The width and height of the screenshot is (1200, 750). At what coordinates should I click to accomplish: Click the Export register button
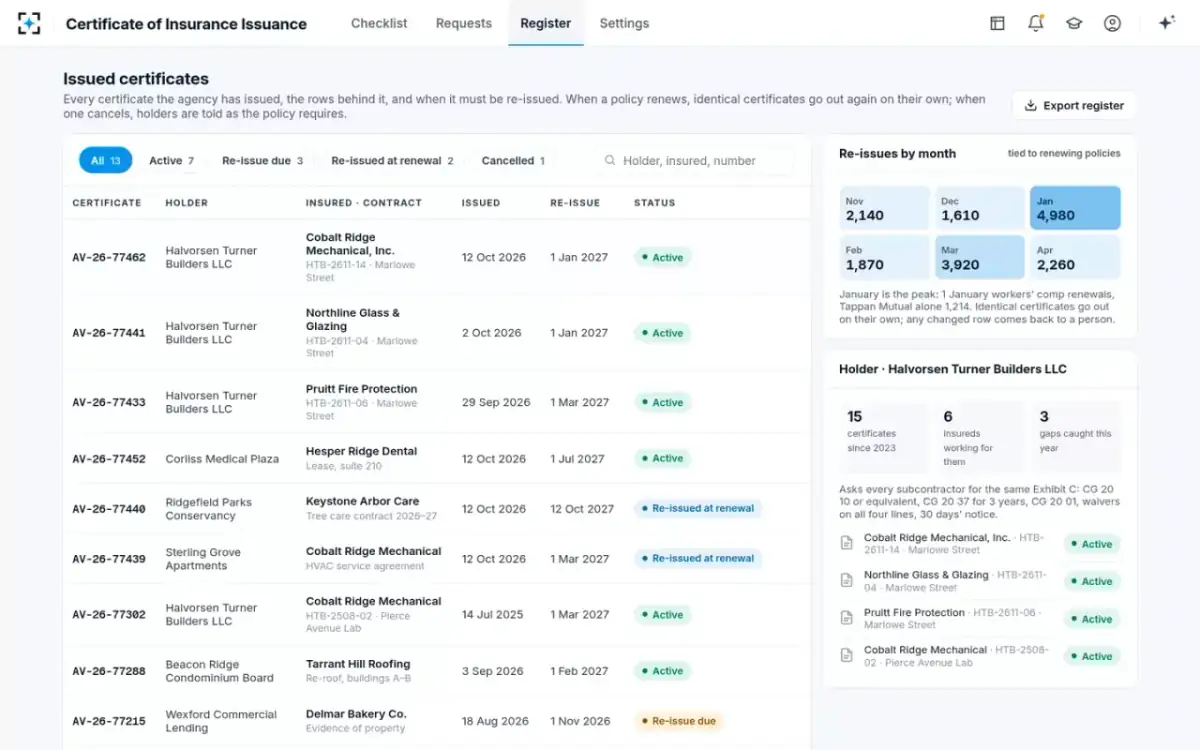pos(1074,105)
